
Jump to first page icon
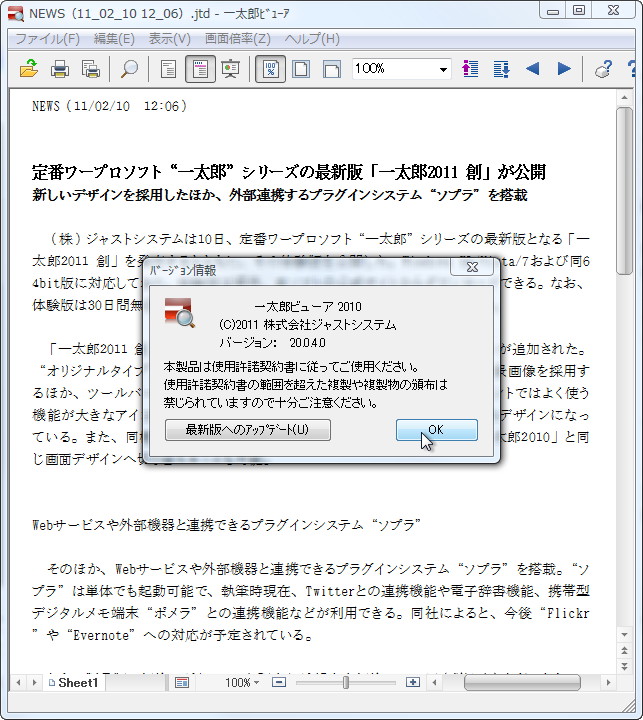click(x=470, y=69)
